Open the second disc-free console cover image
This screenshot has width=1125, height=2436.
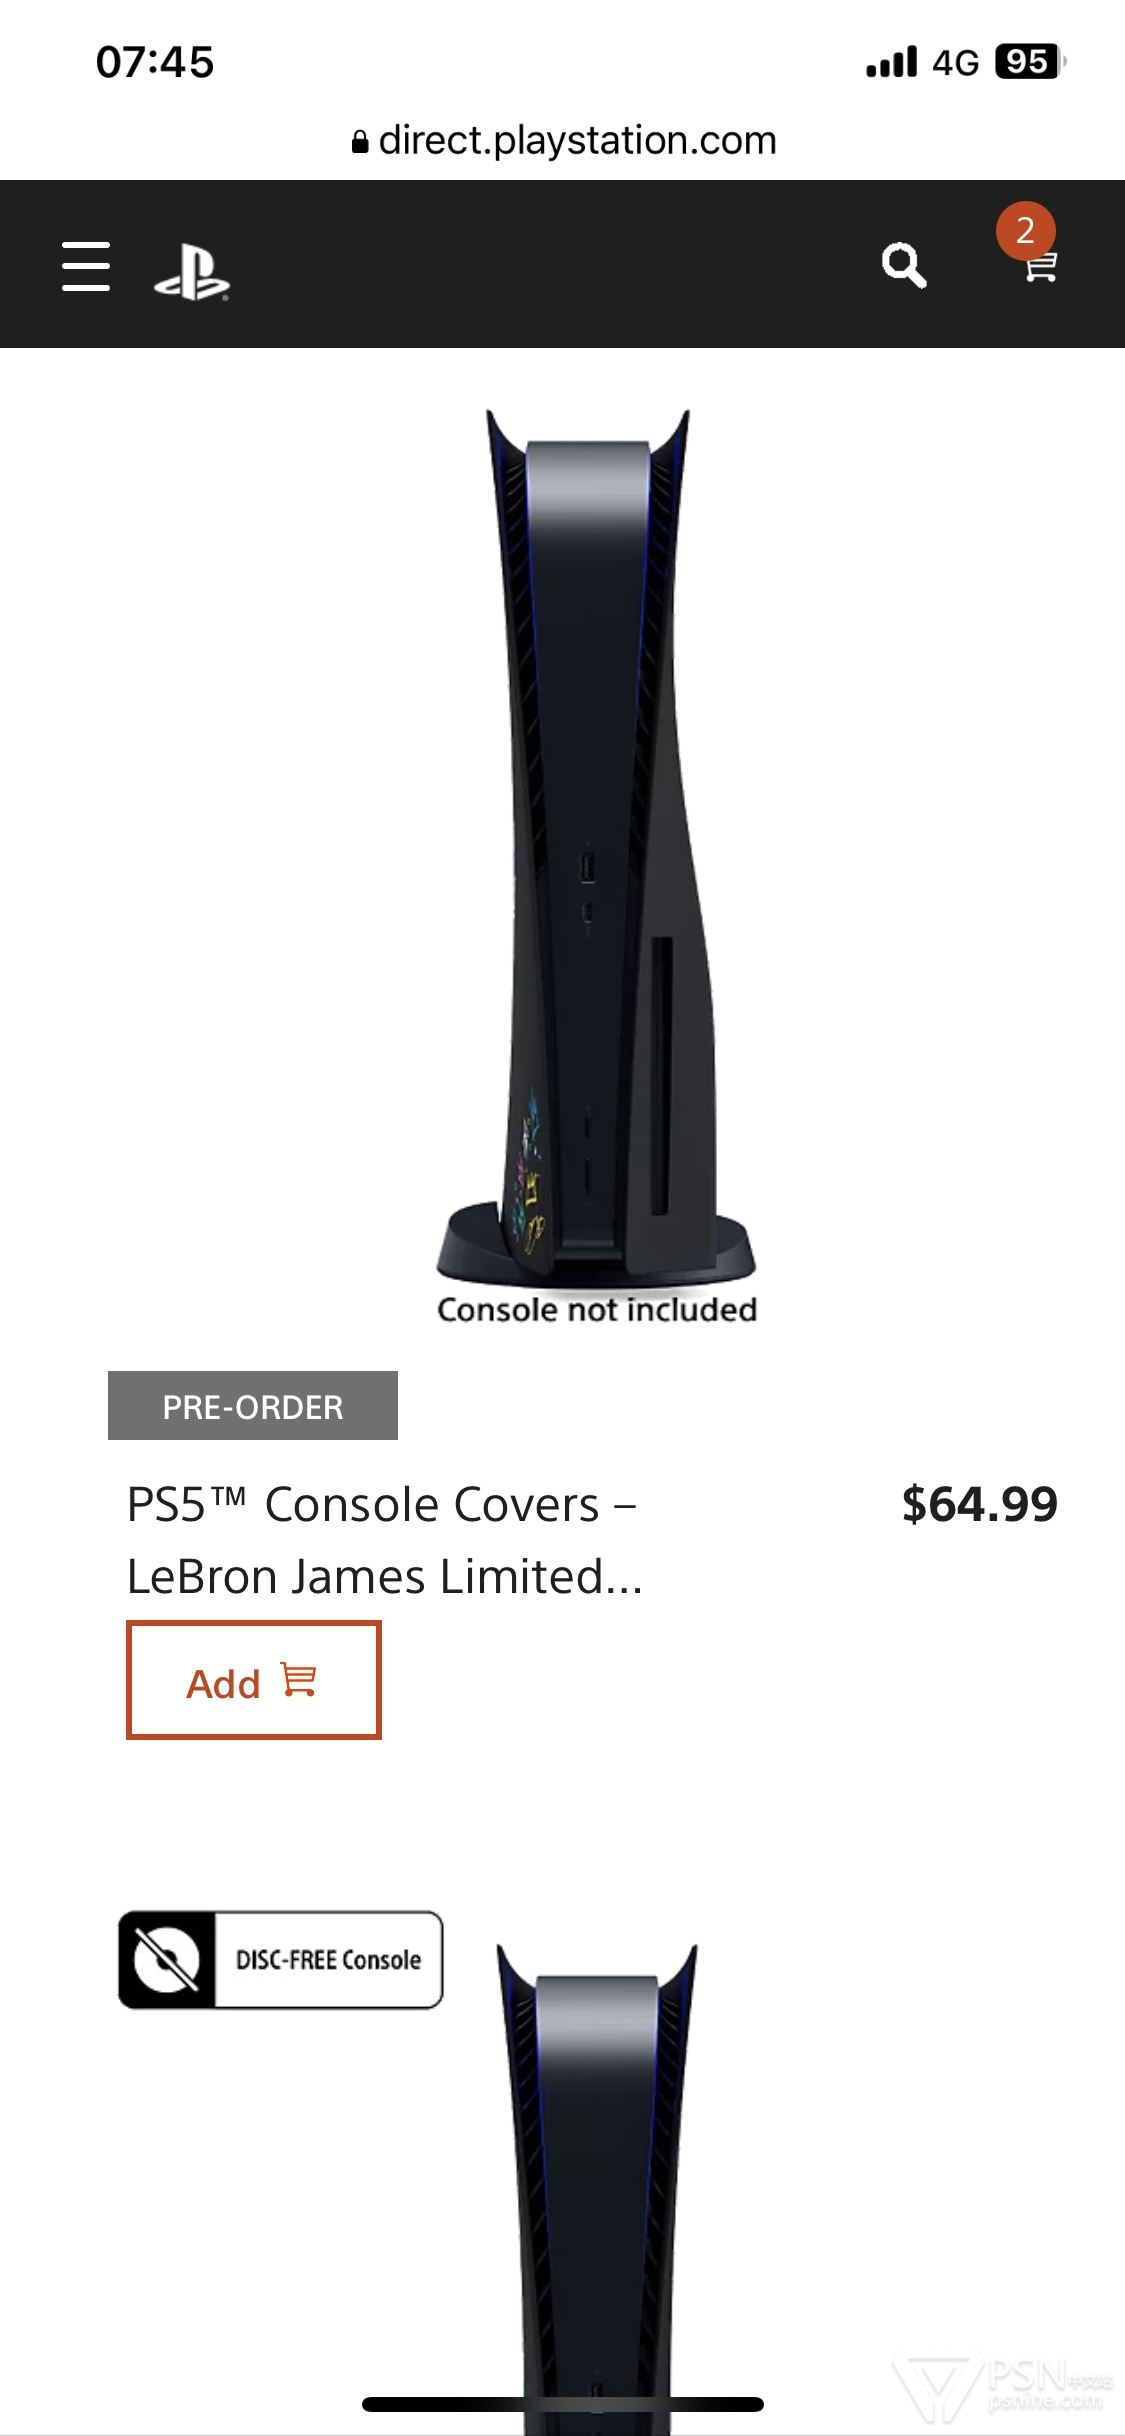click(598, 2188)
